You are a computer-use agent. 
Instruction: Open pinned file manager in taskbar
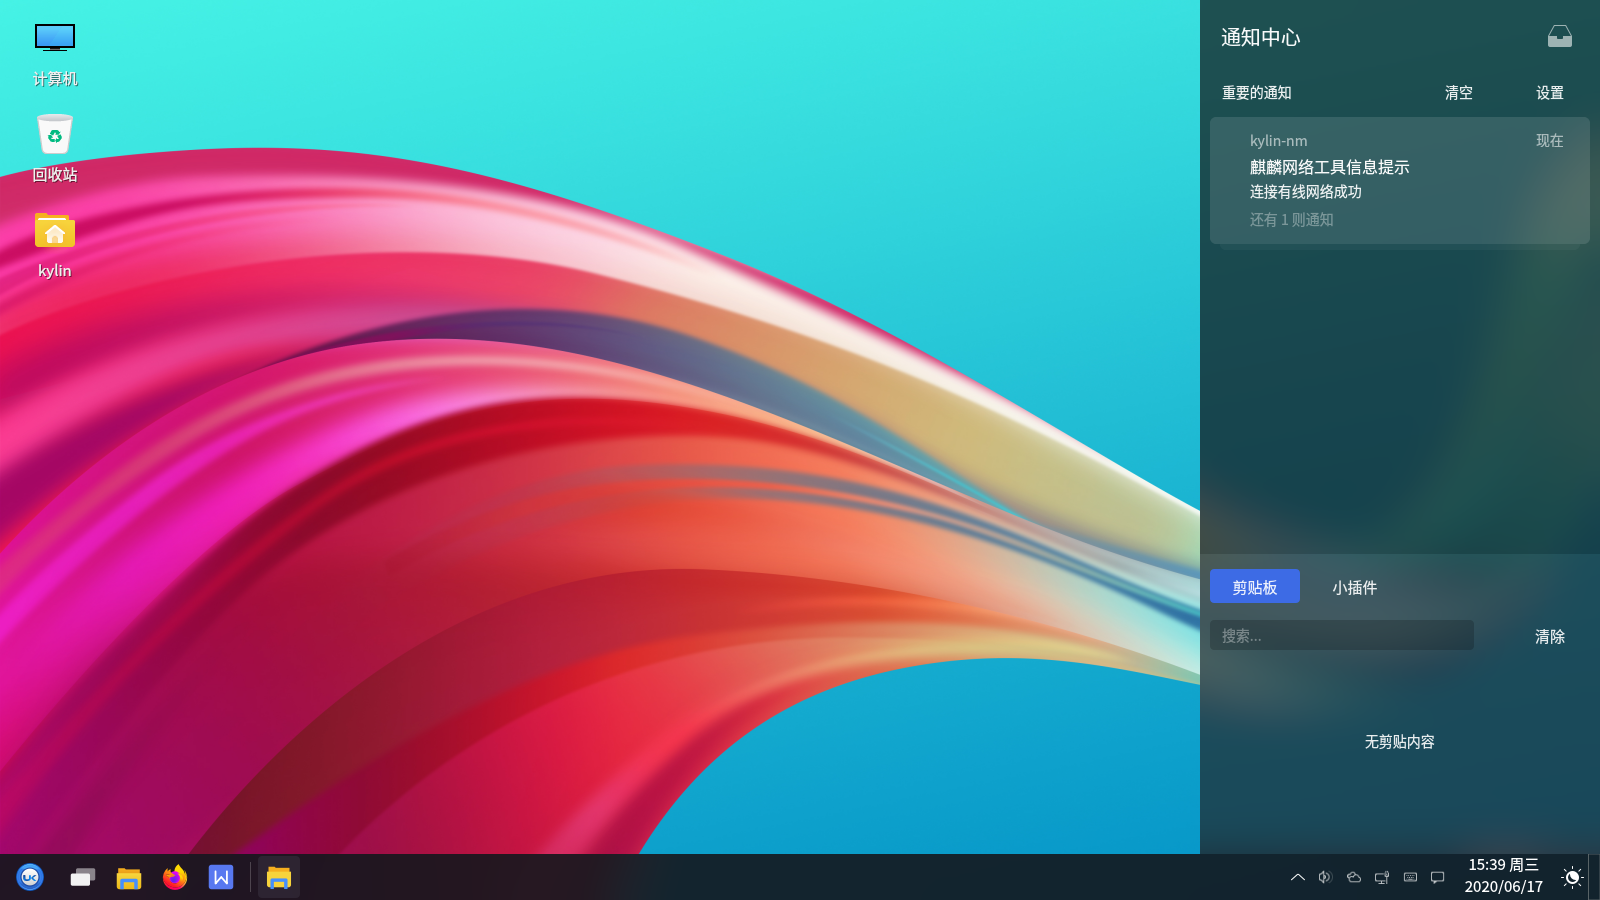click(129, 877)
